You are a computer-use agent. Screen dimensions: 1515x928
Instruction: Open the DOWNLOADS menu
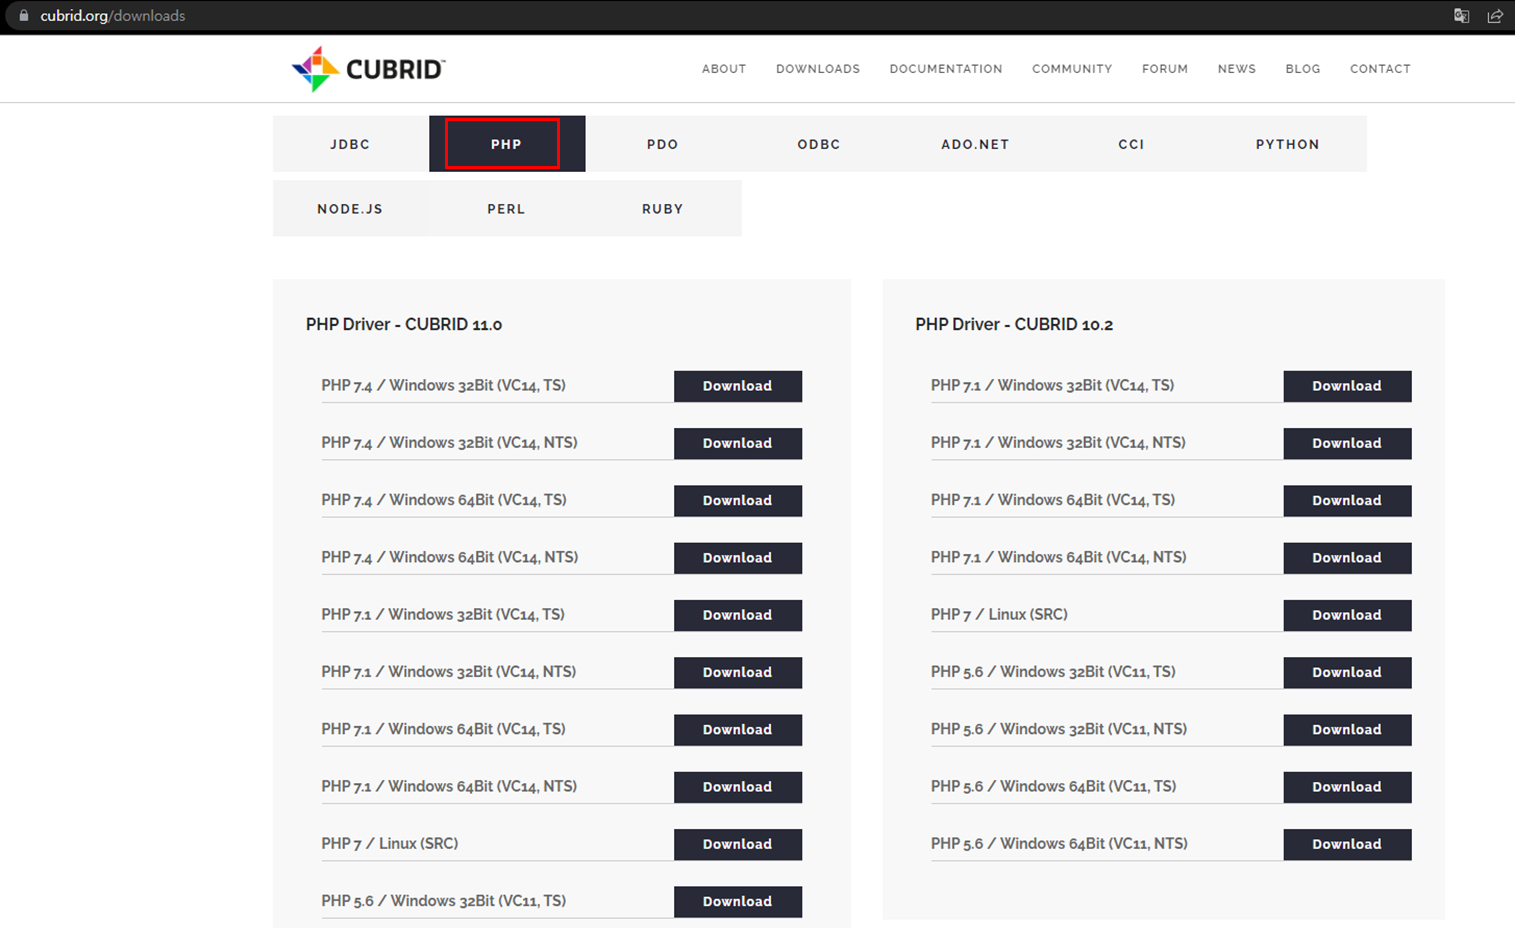pyautogui.click(x=818, y=69)
